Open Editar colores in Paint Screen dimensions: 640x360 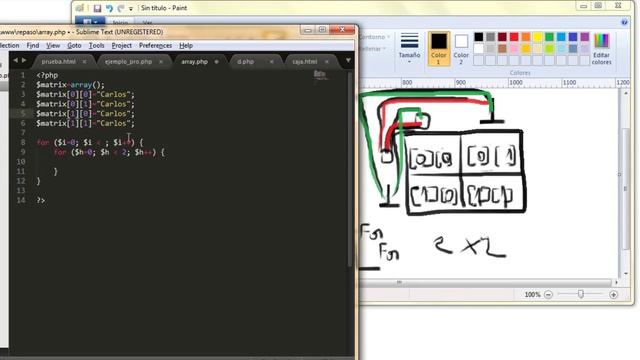[x=602, y=48]
